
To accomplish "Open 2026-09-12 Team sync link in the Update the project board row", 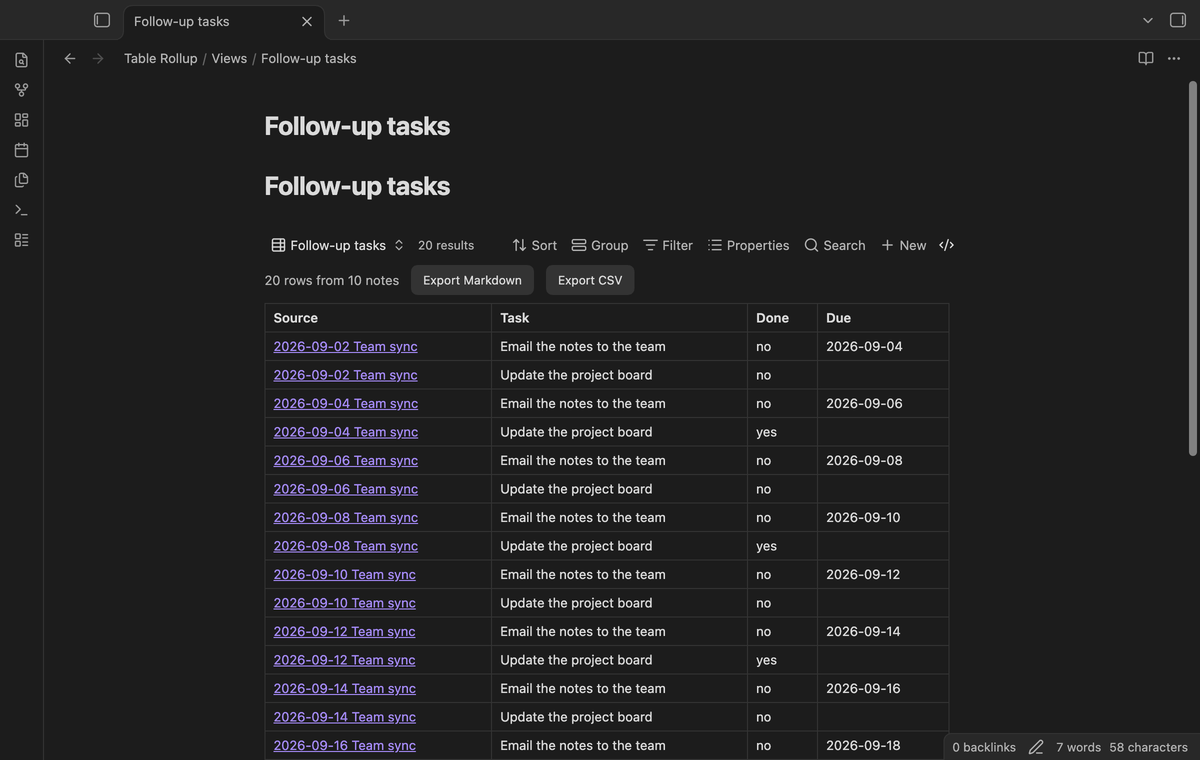I will (344, 660).
